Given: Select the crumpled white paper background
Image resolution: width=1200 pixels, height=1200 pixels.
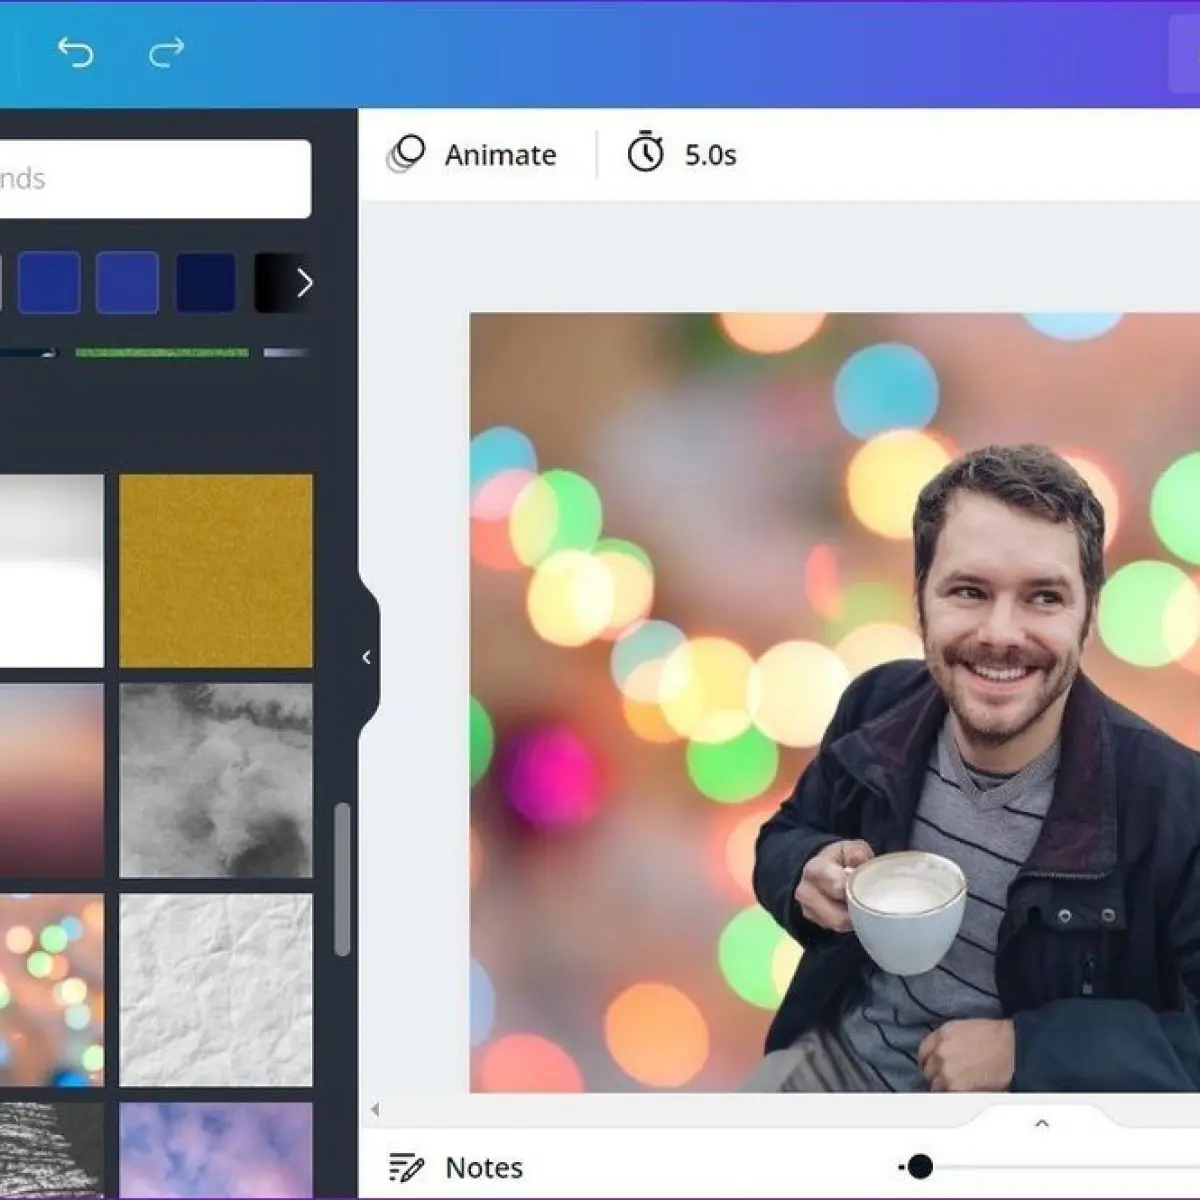Looking at the screenshot, I should coord(216,990).
